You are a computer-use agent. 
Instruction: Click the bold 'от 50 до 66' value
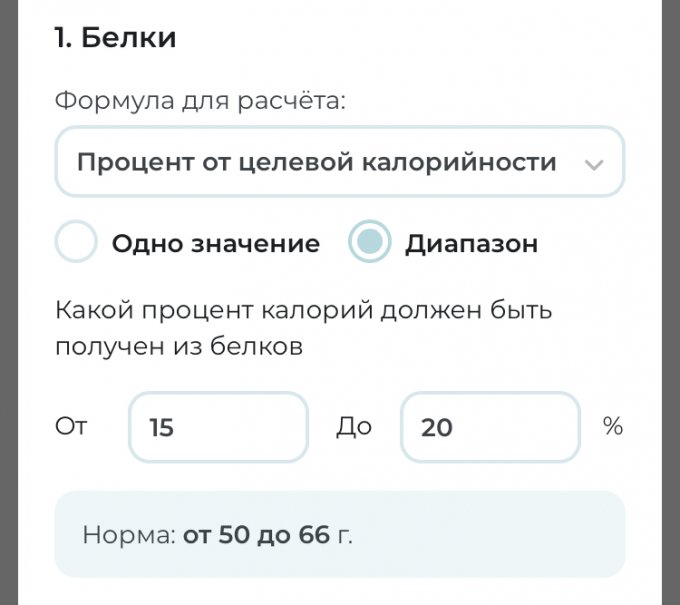pos(256,535)
